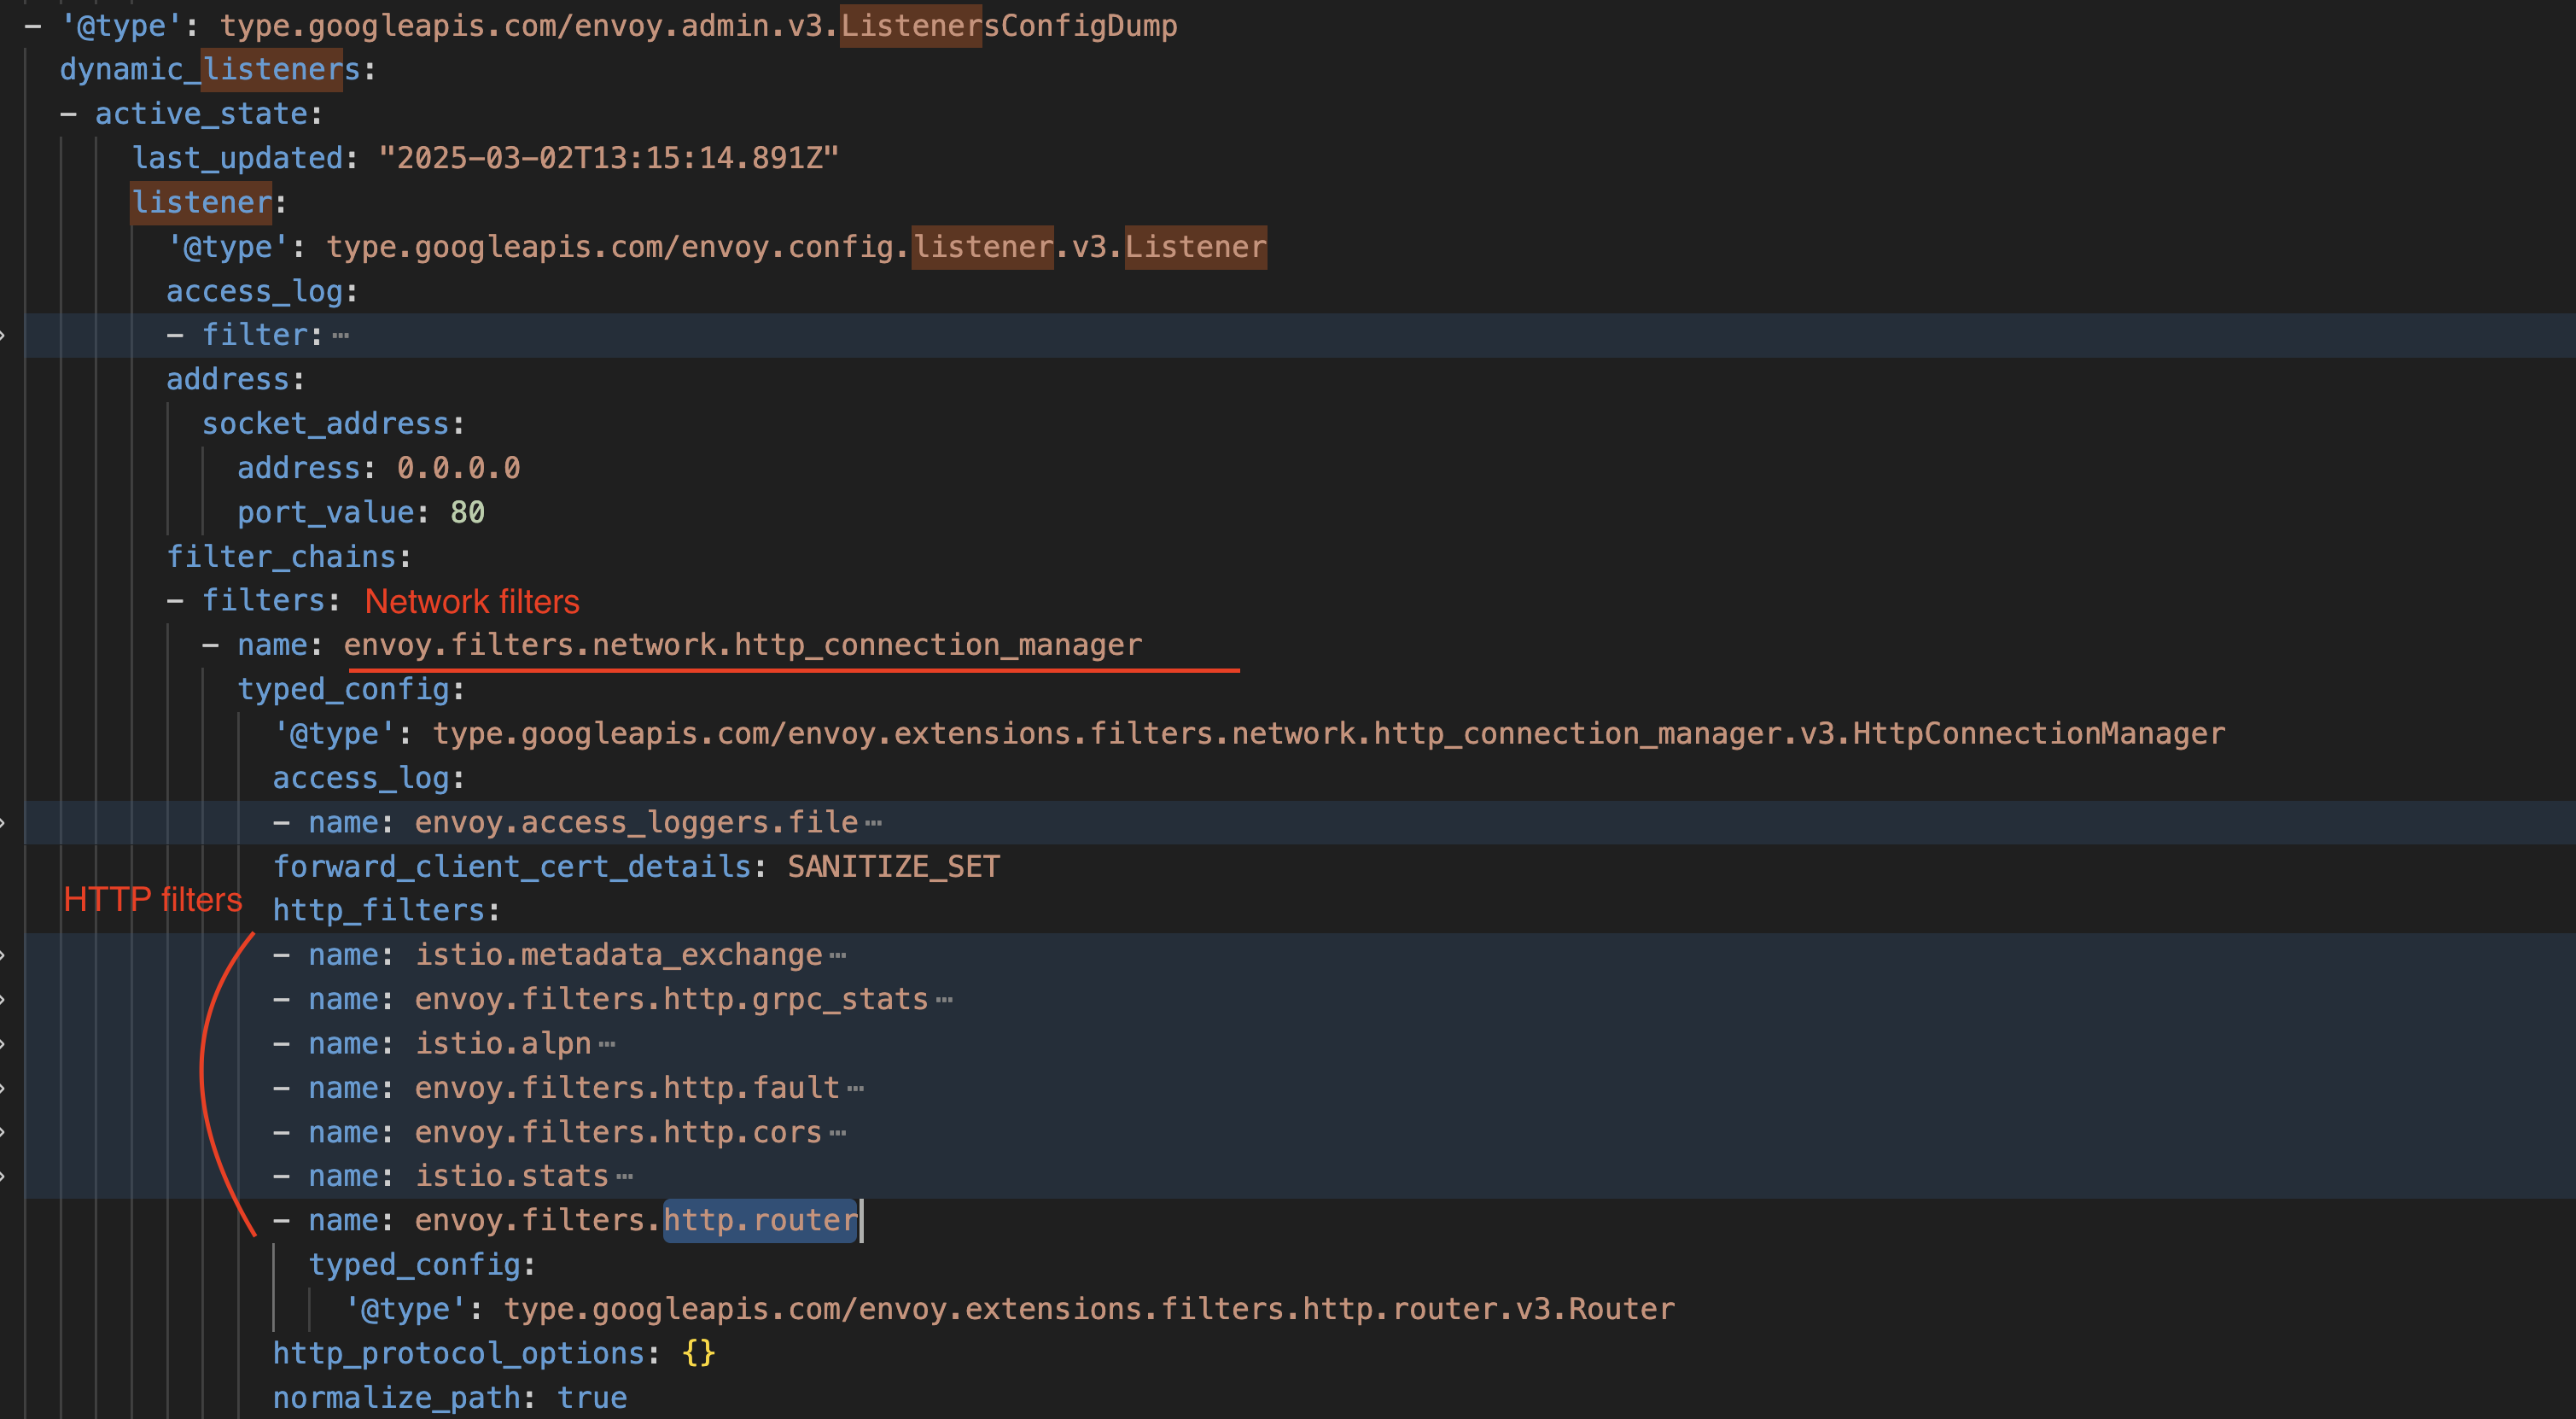Image resolution: width=2576 pixels, height=1419 pixels.
Task: Click the last_updated timestamp string
Action: coord(608,158)
